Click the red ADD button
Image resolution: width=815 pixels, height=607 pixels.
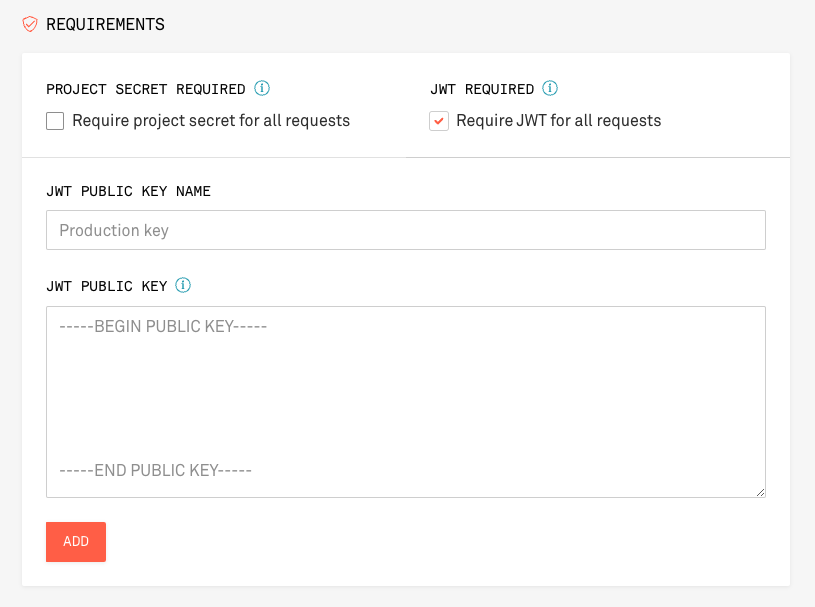coord(76,542)
